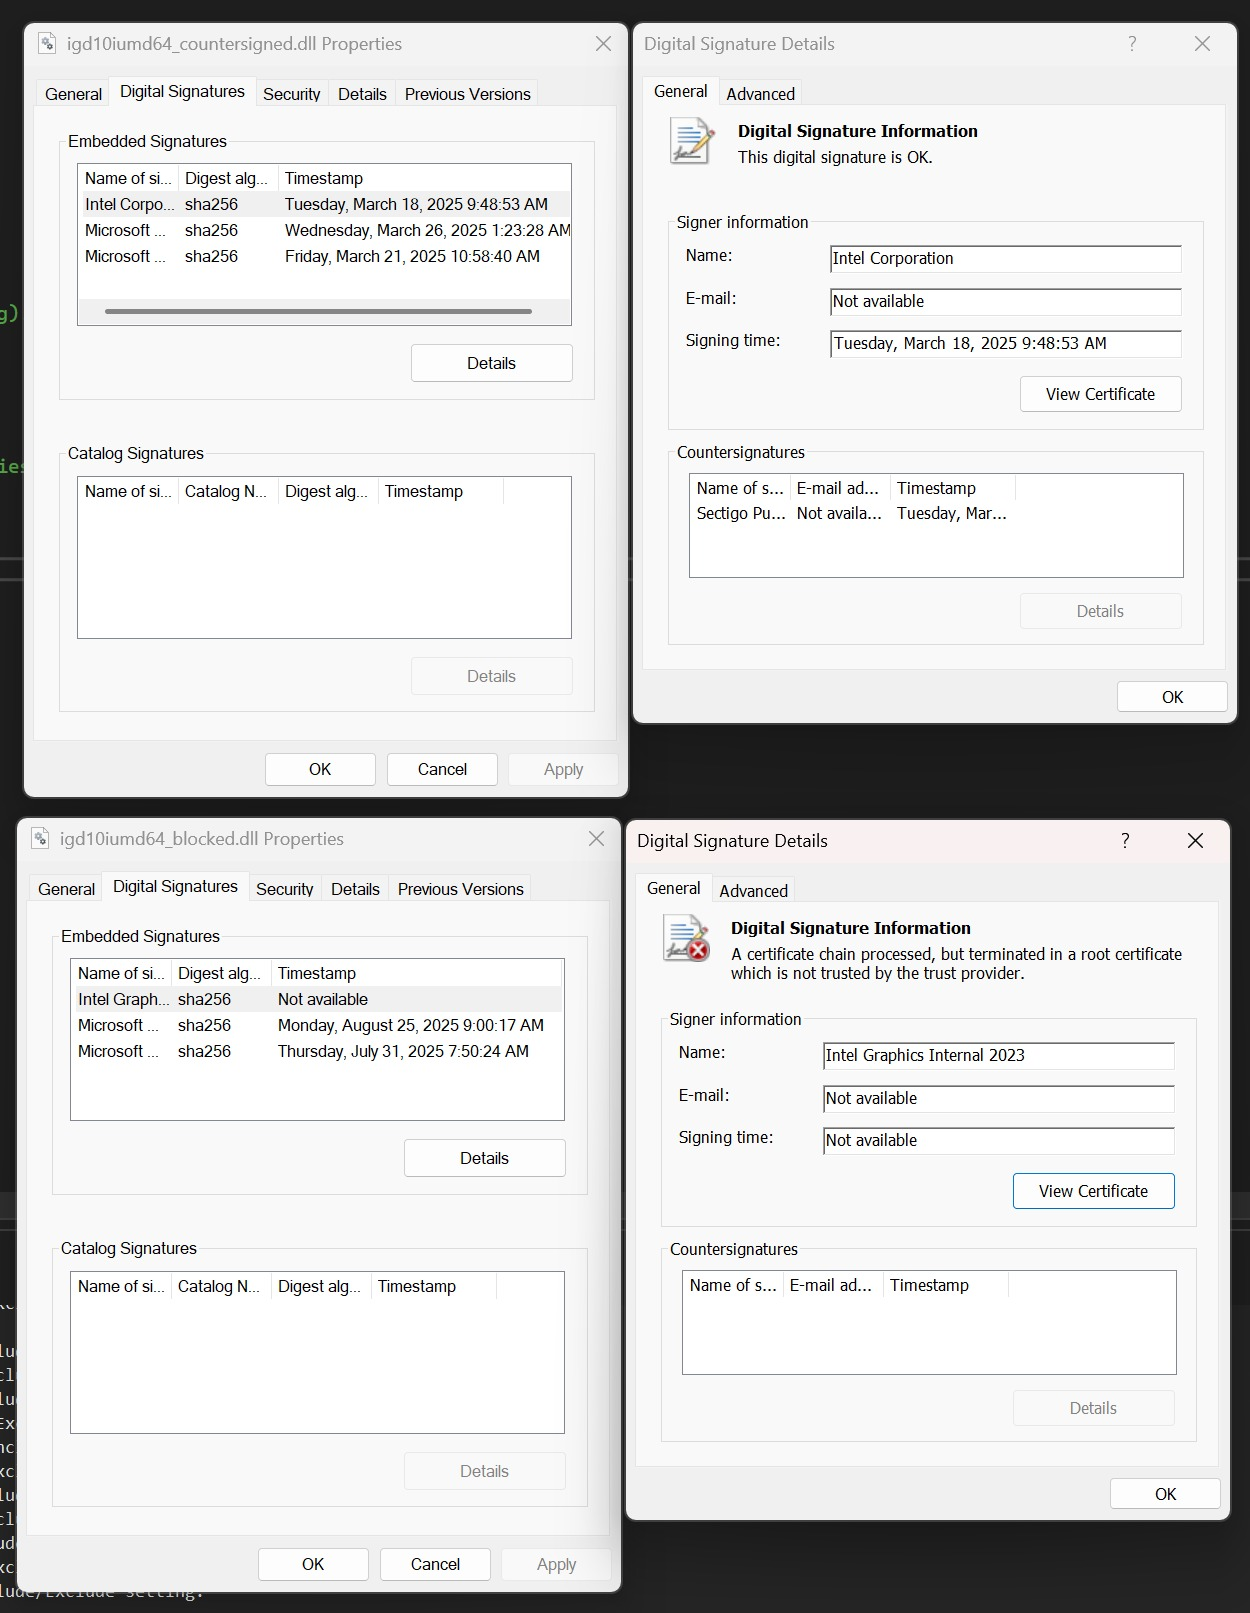Click the file icon in countersigned.dll Properties title

[x=46, y=43]
